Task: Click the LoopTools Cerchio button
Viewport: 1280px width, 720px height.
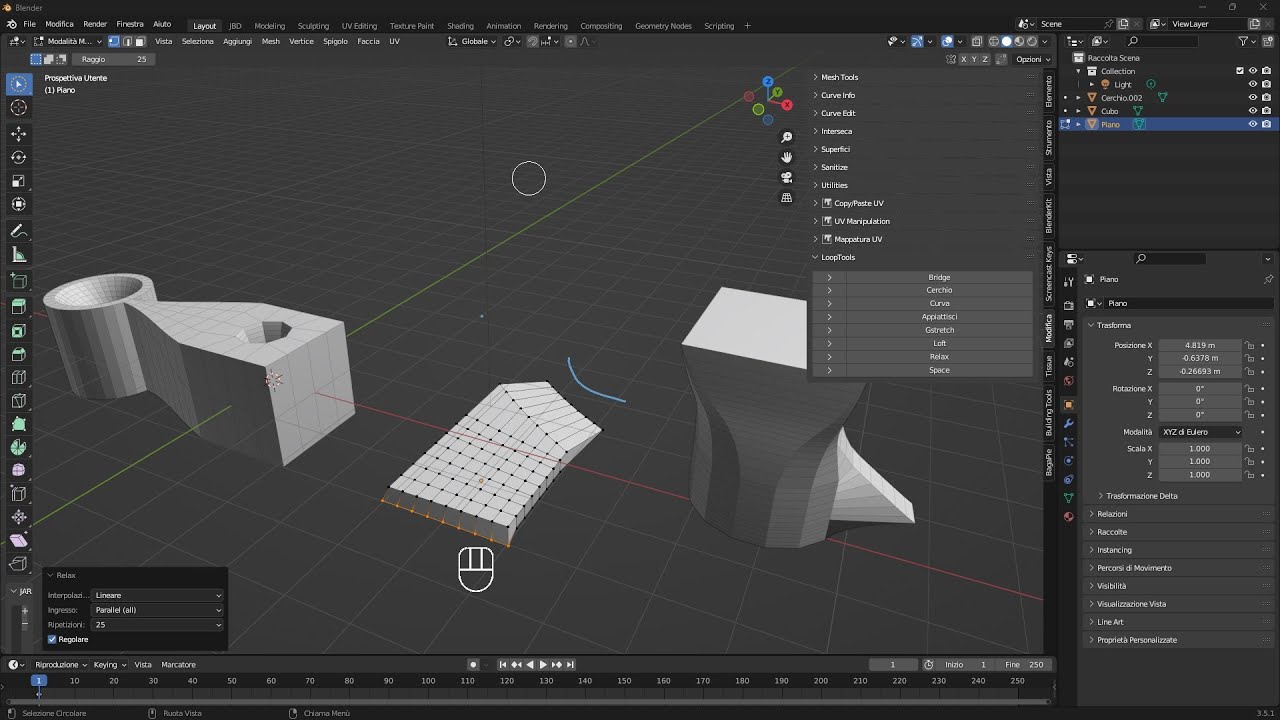Action: tap(939, 290)
